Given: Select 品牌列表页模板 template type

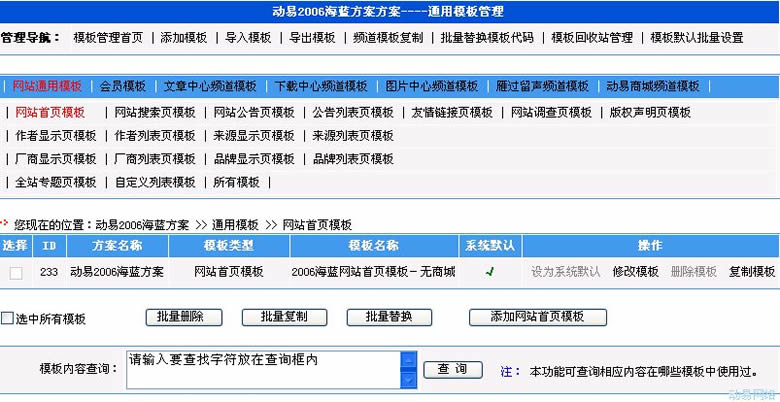Looking at the screenshot, I should [353, 159].
